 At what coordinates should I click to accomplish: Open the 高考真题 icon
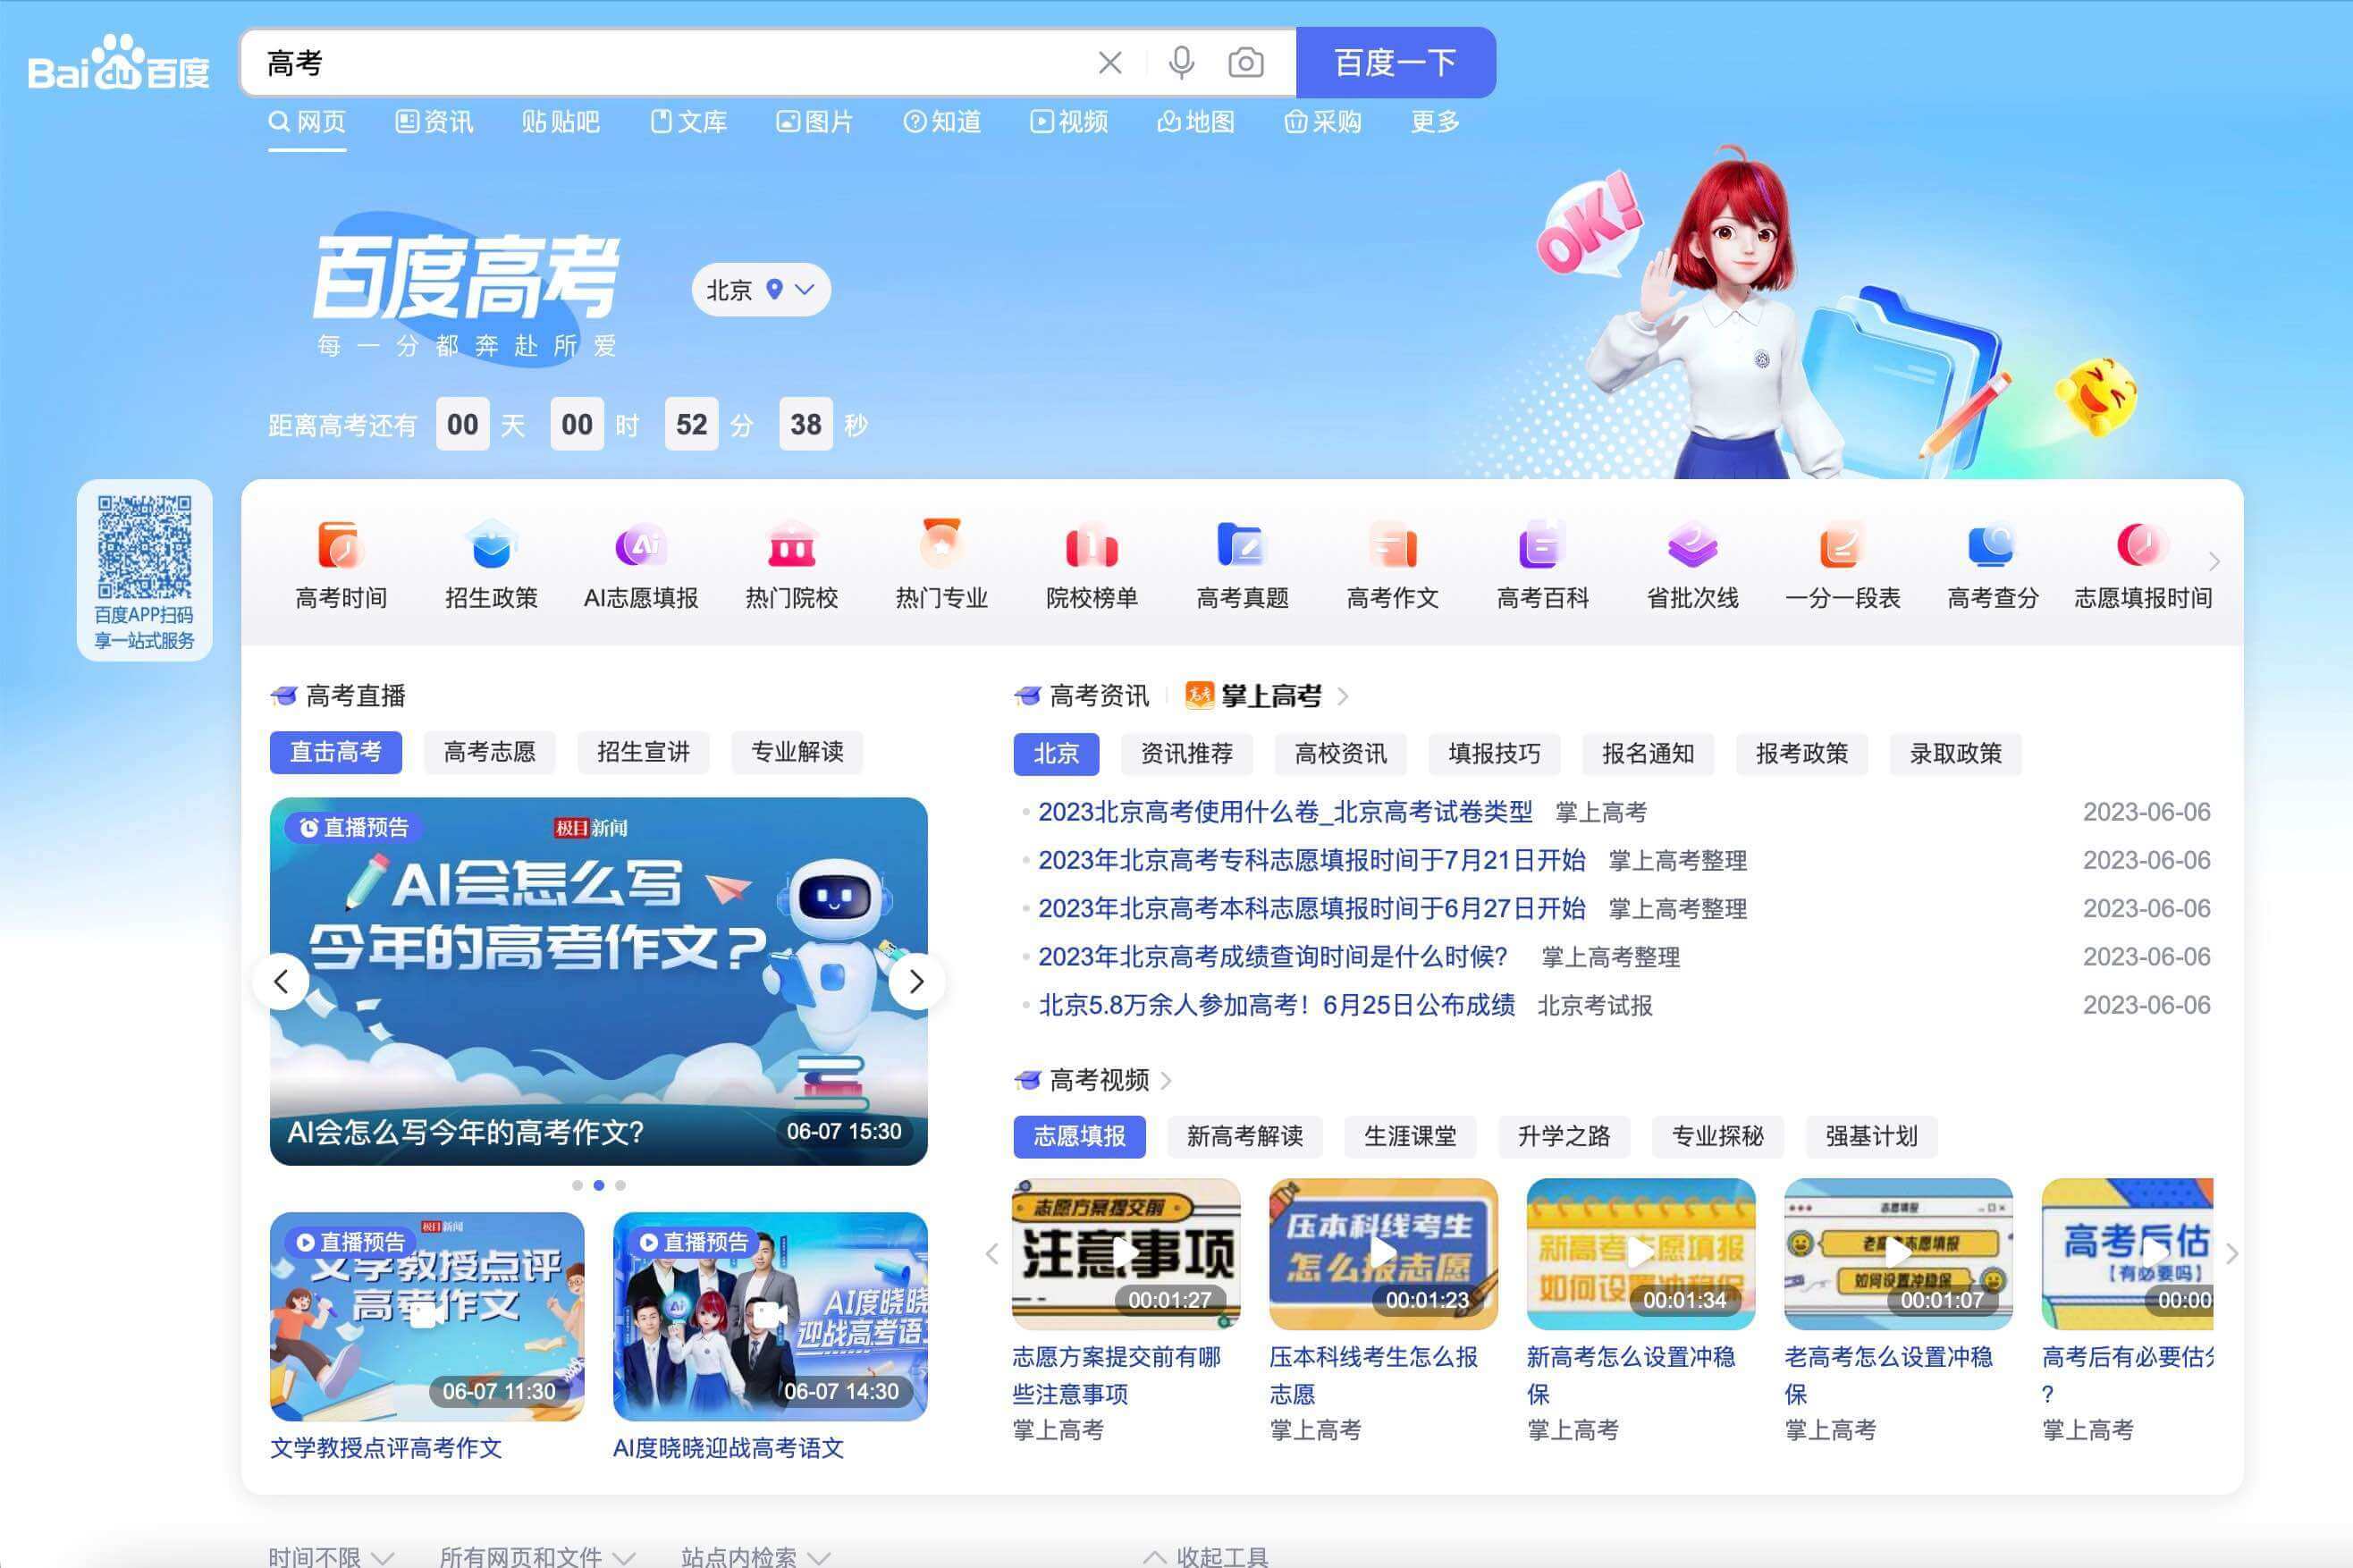click(1242, 565)
